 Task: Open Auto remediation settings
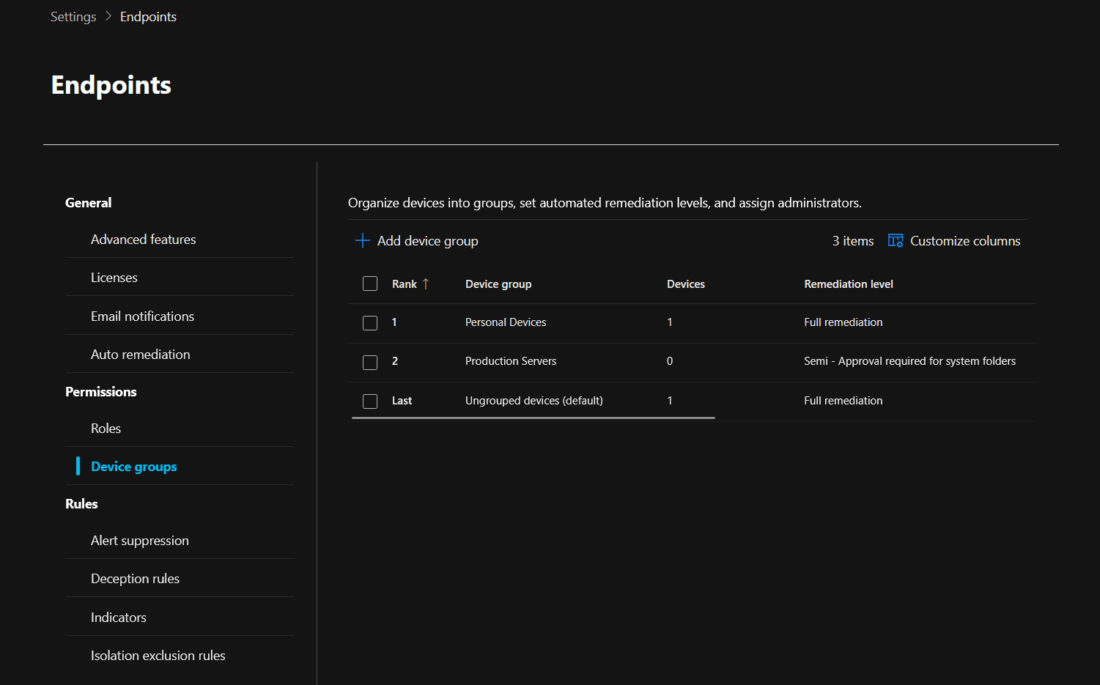[x=140, y=354]
